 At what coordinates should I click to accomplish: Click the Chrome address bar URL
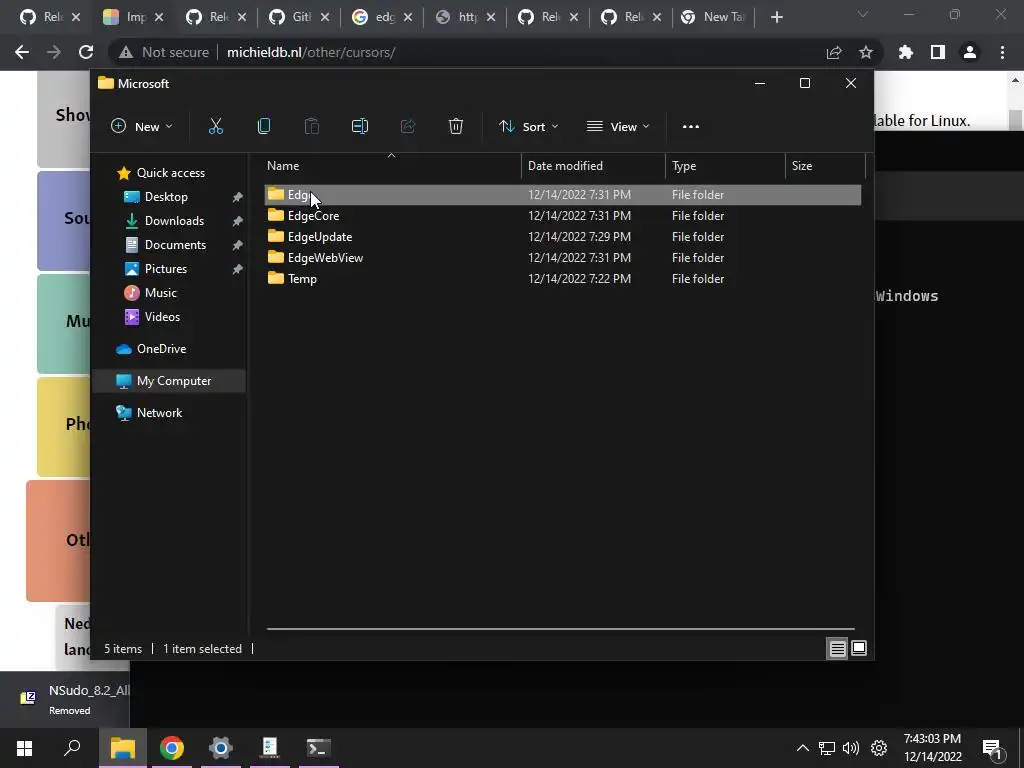(x=311, y=52)
